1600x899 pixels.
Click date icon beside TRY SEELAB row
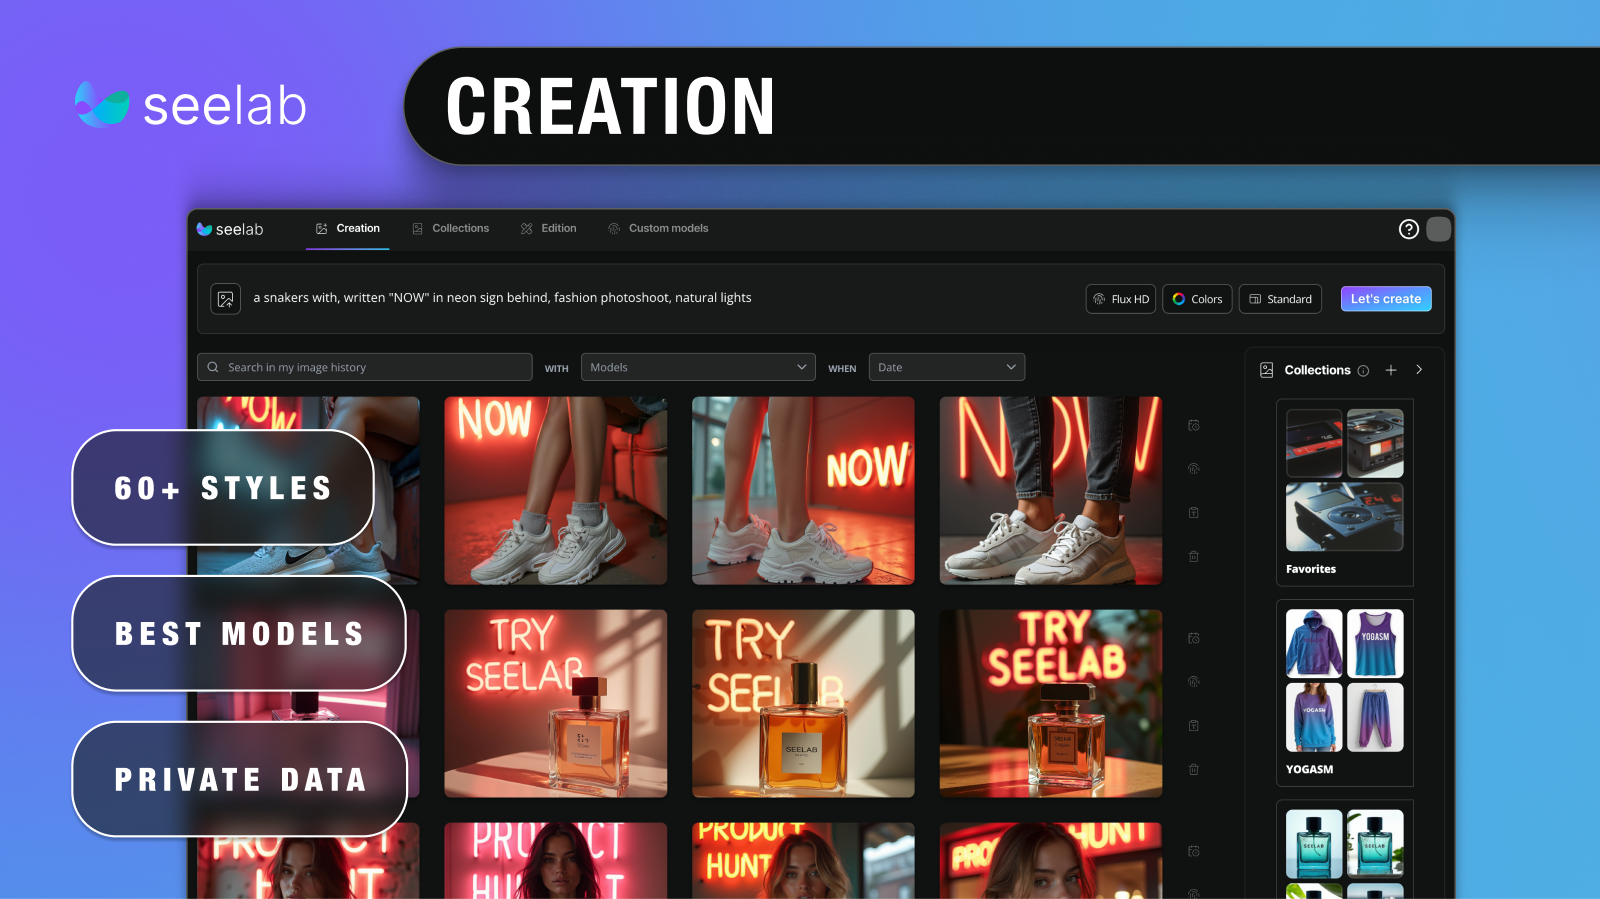1193,638
